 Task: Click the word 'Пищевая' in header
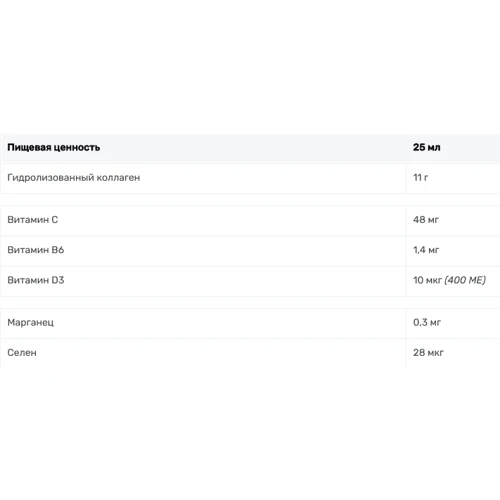29,147
